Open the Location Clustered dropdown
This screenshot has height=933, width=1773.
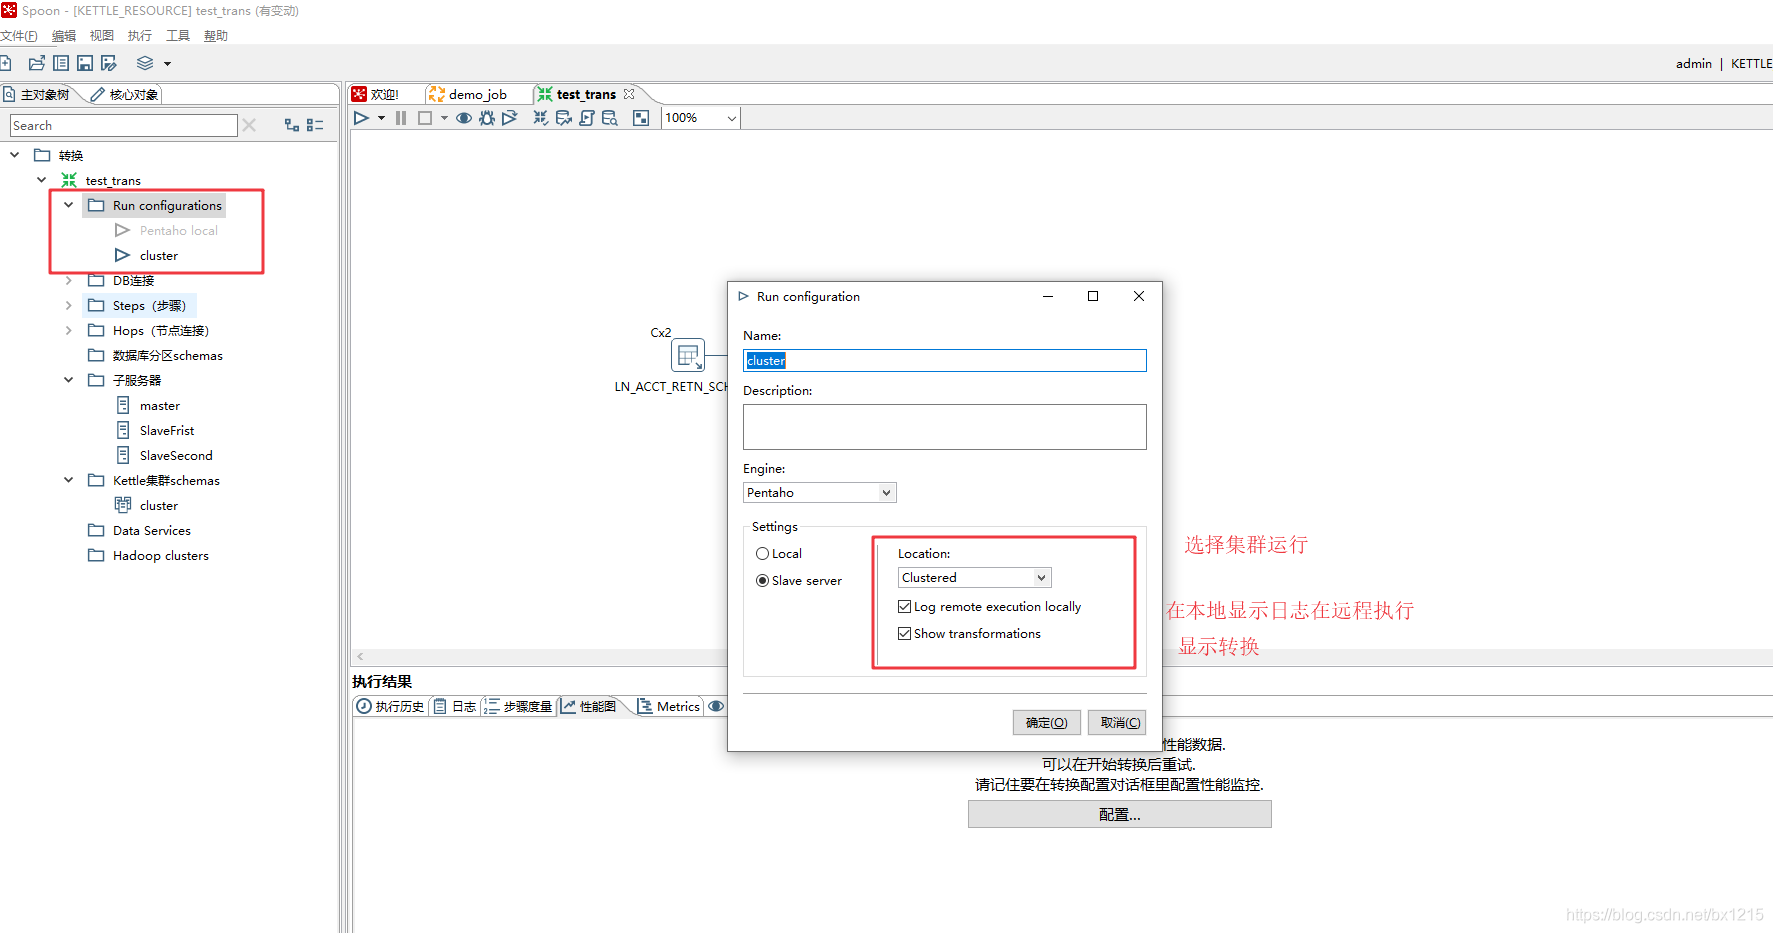click(975, 578)
